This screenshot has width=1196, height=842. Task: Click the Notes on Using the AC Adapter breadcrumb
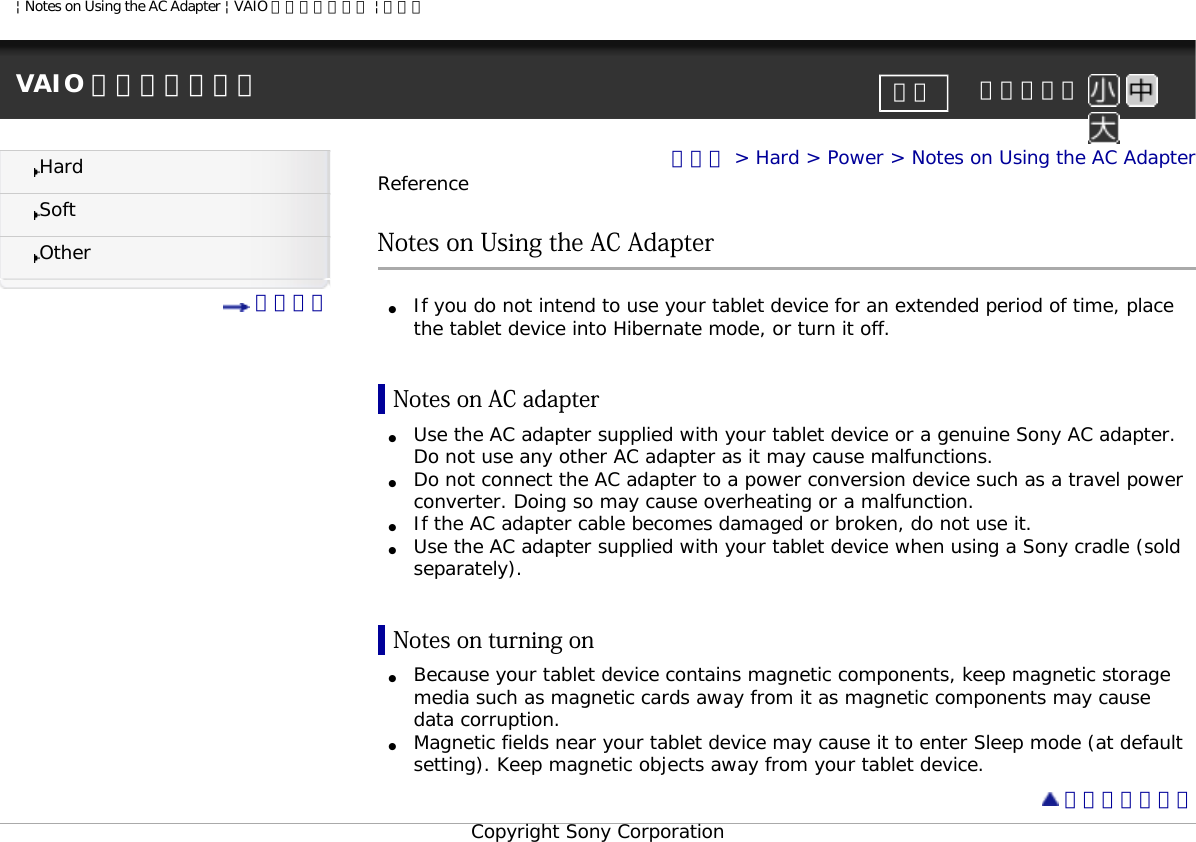[x=1053, y=158]
